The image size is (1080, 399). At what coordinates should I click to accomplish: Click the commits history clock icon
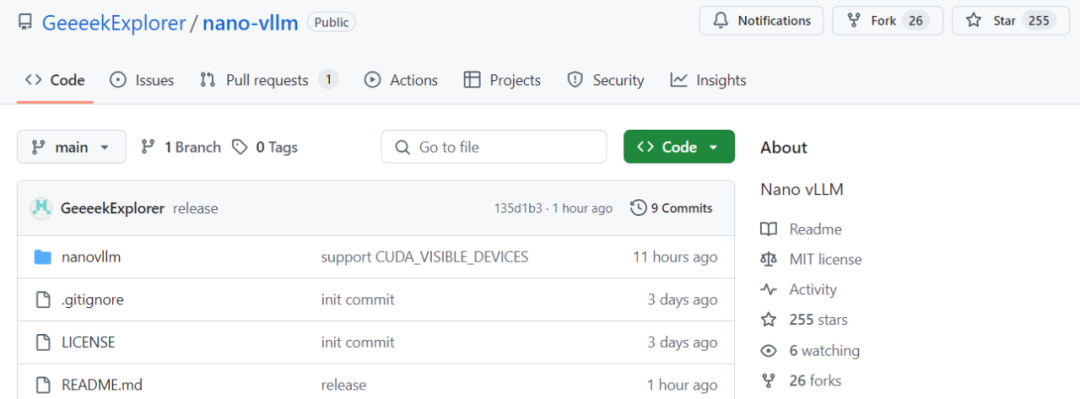(638, 207)
